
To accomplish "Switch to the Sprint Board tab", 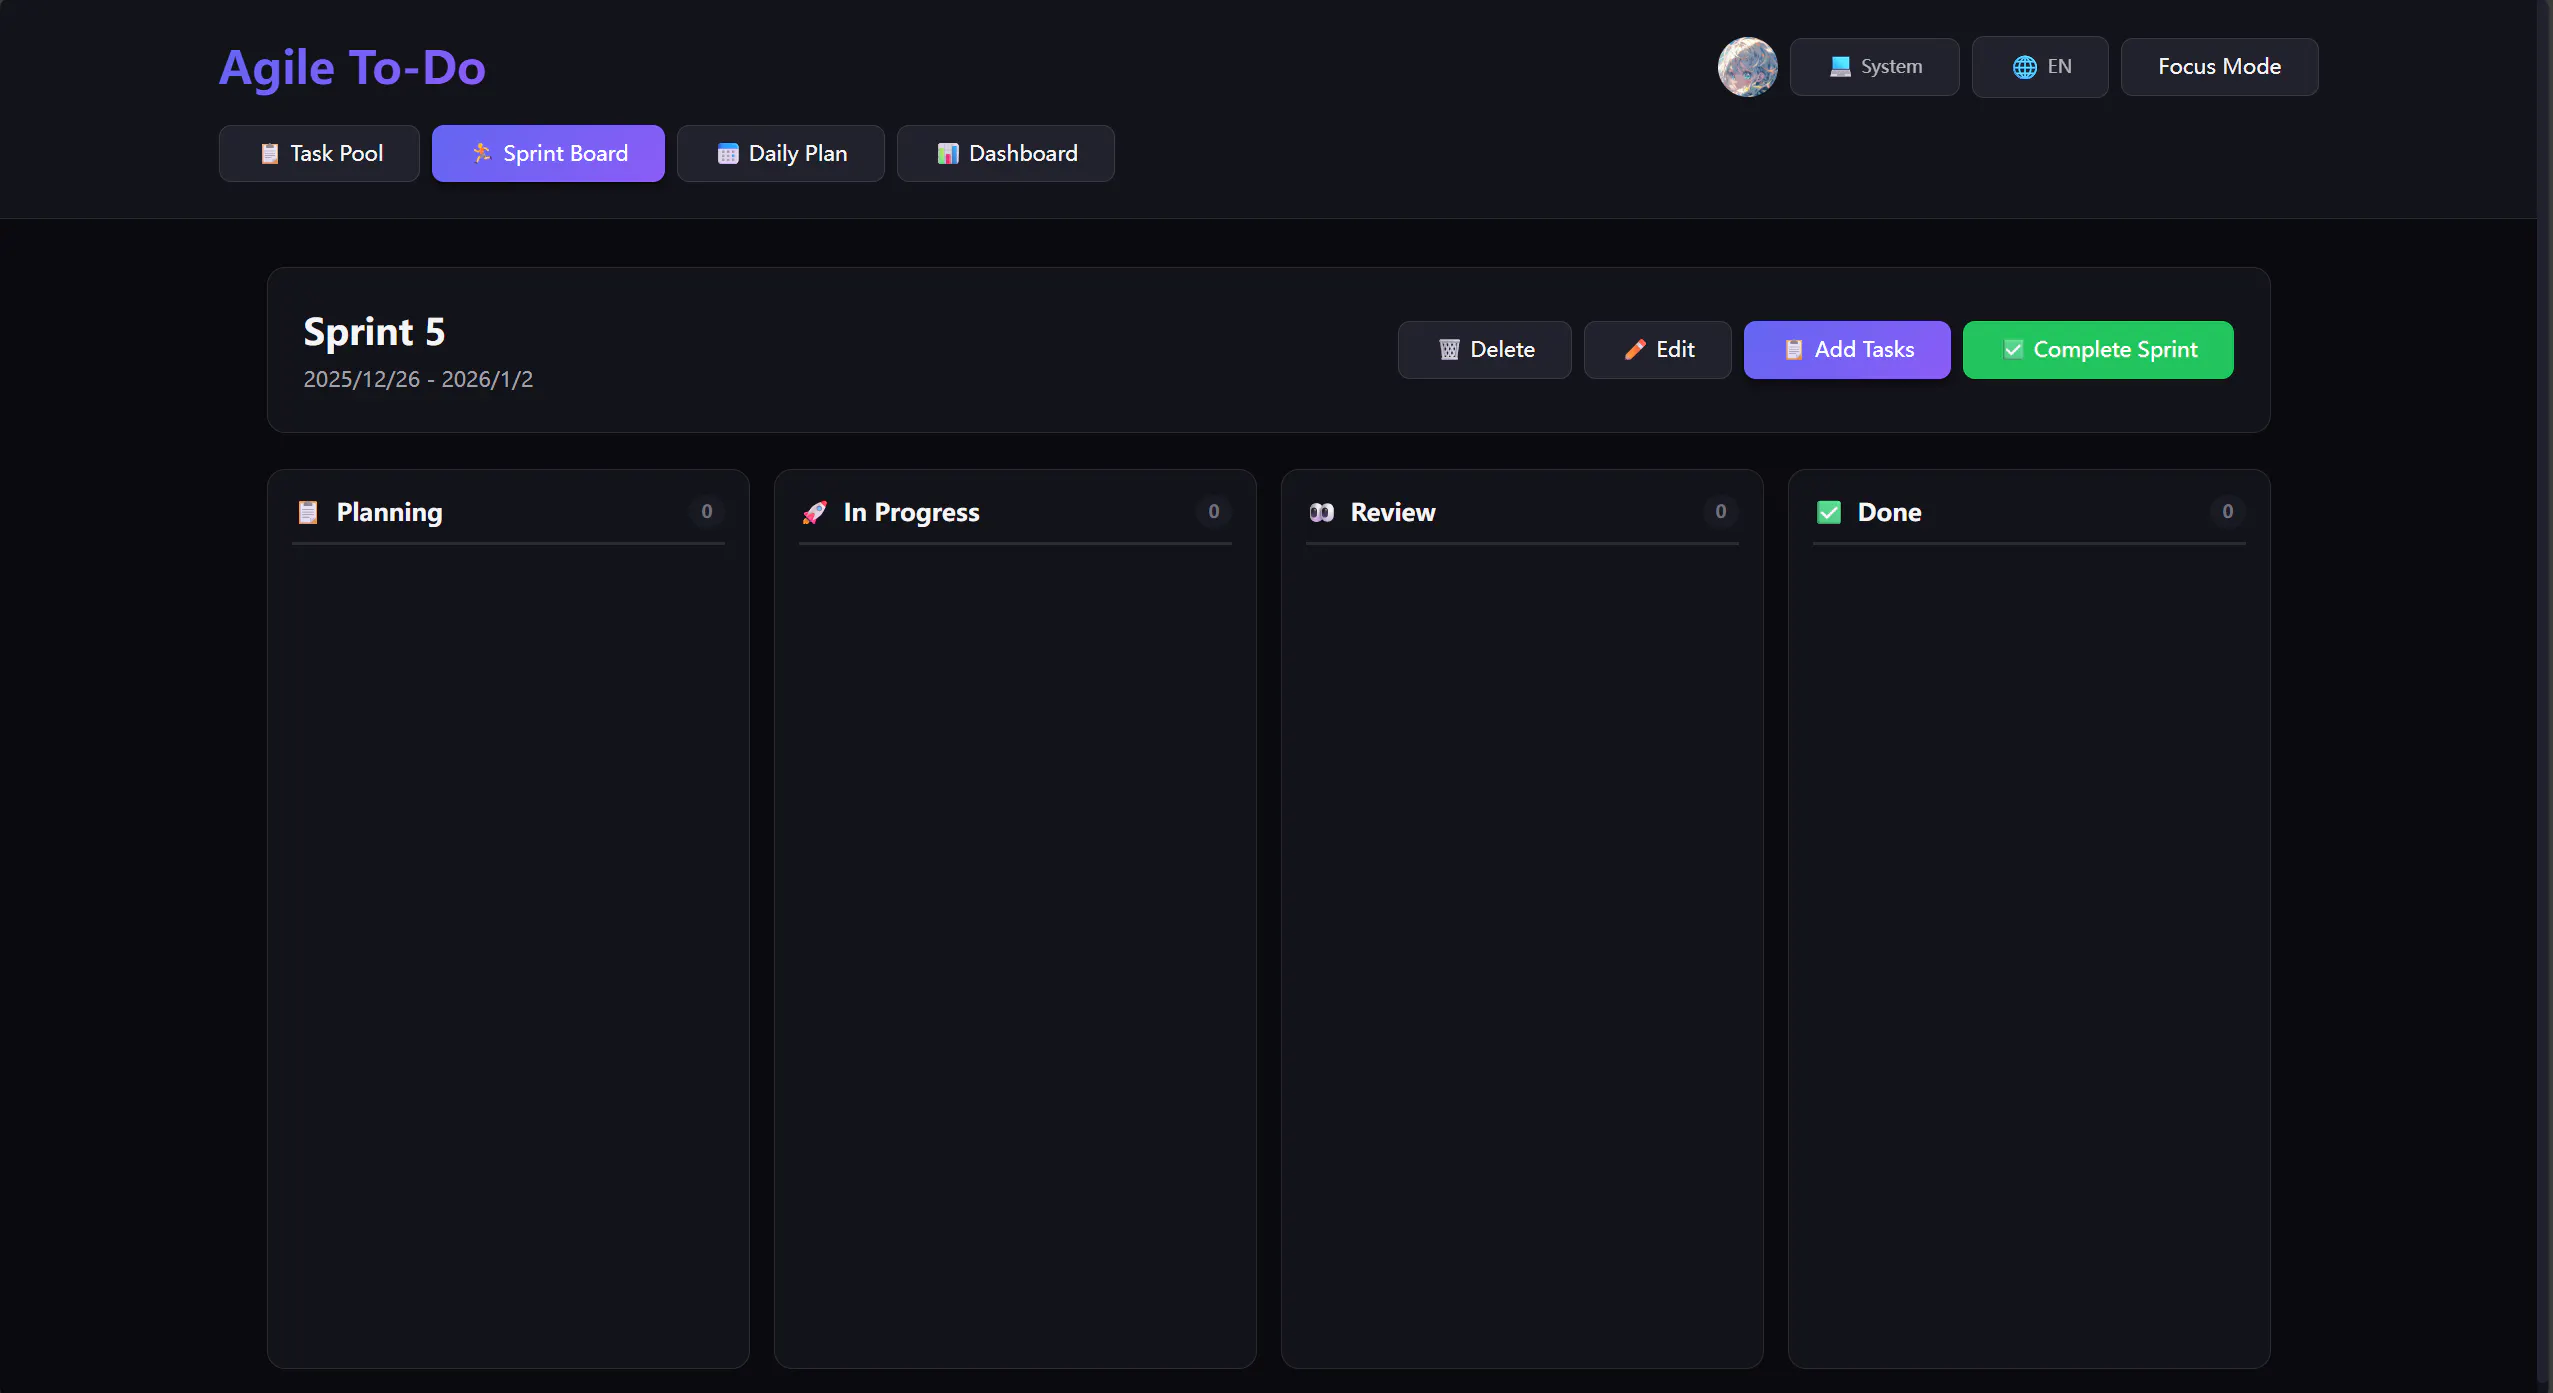I will click(548, 153).
